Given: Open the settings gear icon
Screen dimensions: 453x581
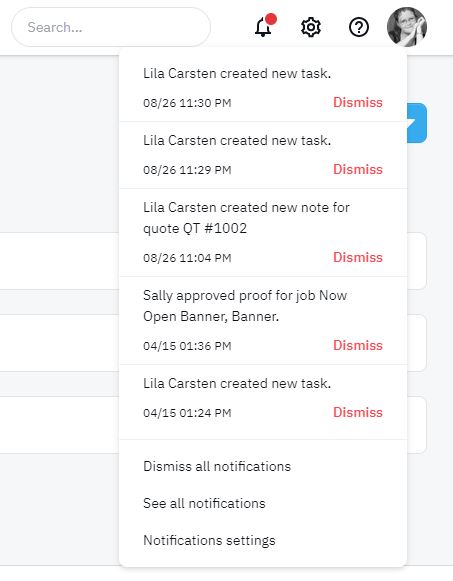Looking at the screenshot, I should (310, 27).
